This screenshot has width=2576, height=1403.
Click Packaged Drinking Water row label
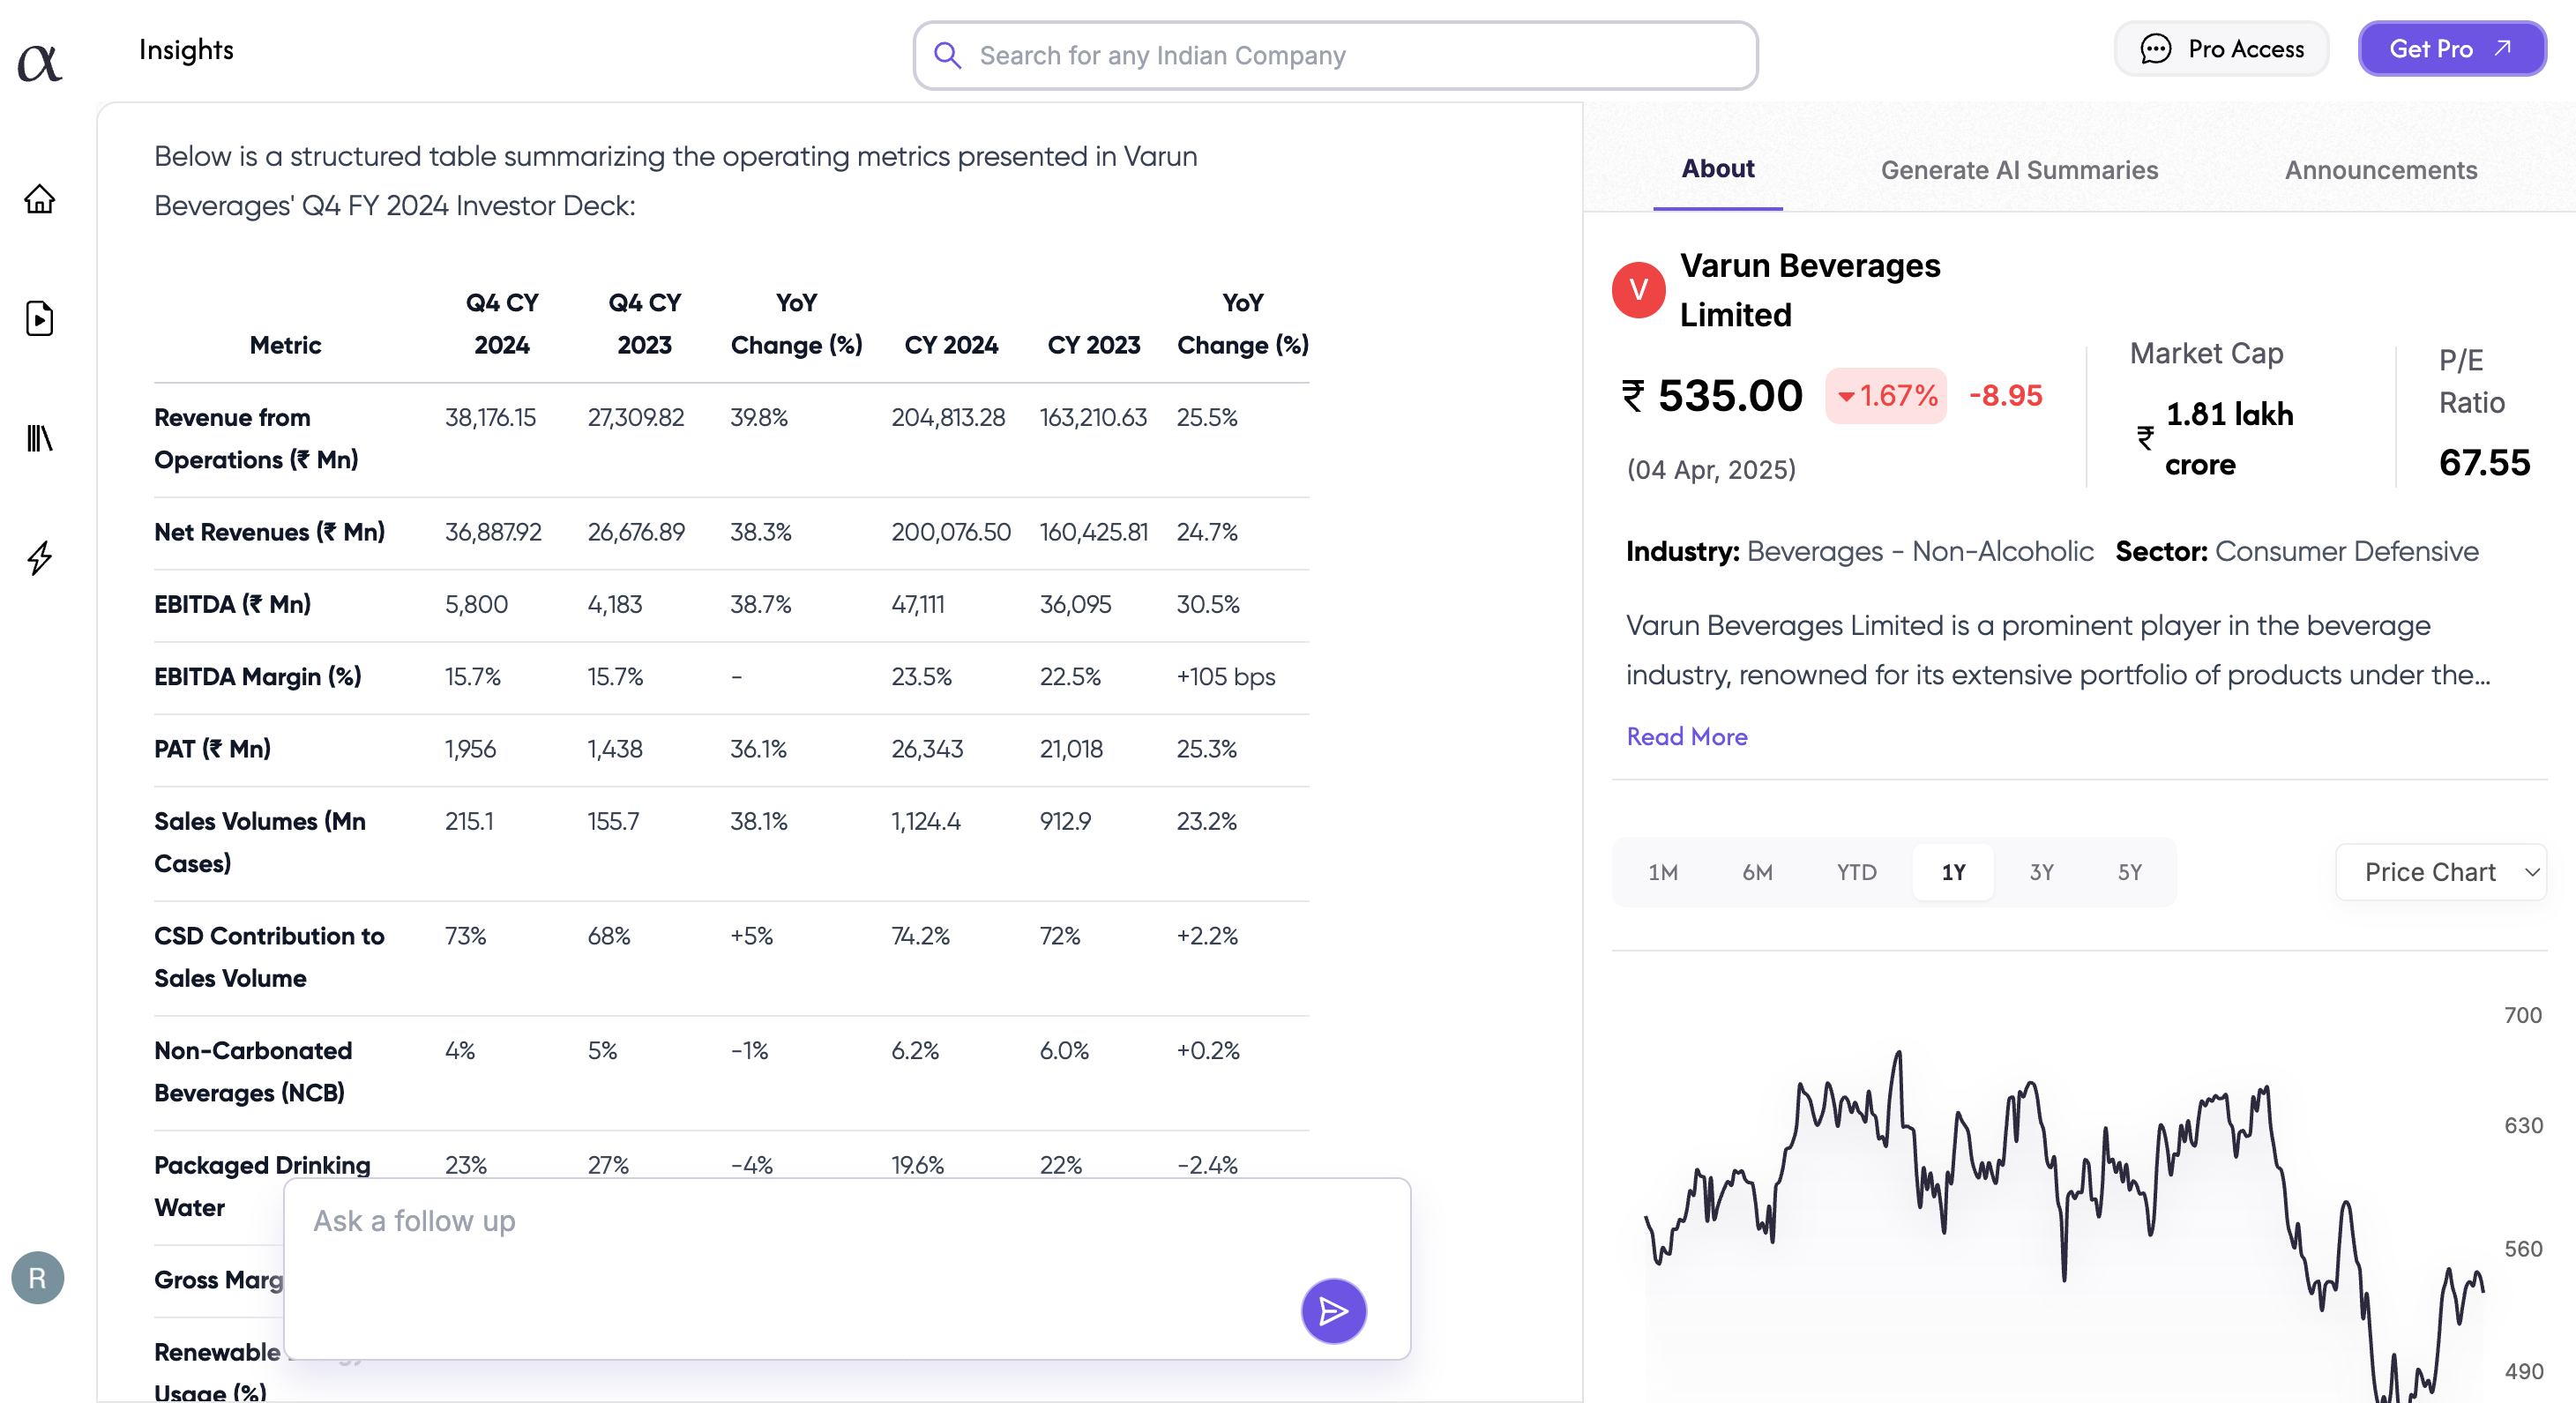click(x=262, y=1186)
